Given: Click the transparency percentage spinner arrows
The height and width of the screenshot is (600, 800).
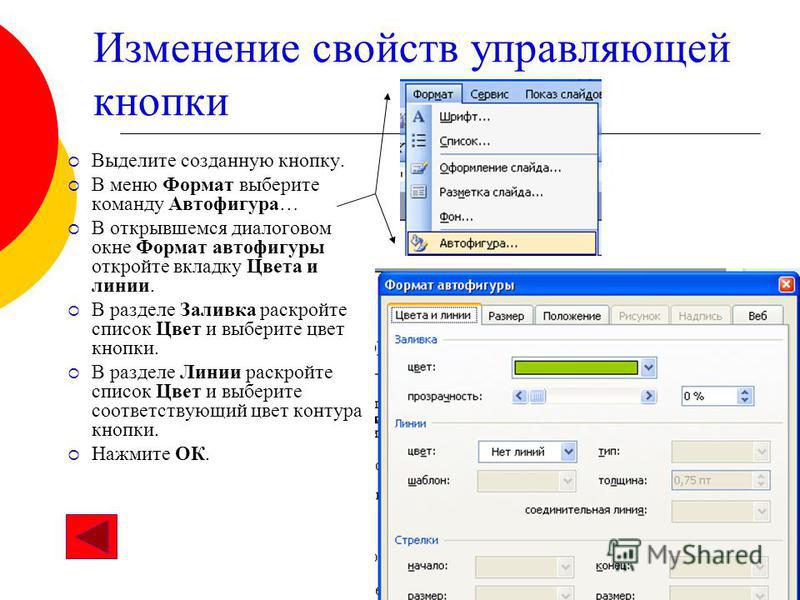Looking at the screenshot, I should (745, 396).
